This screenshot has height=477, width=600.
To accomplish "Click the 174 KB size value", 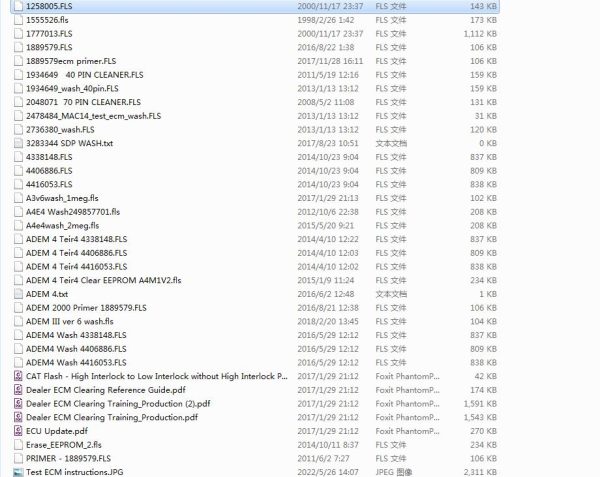I will click(x=484, y=390).
